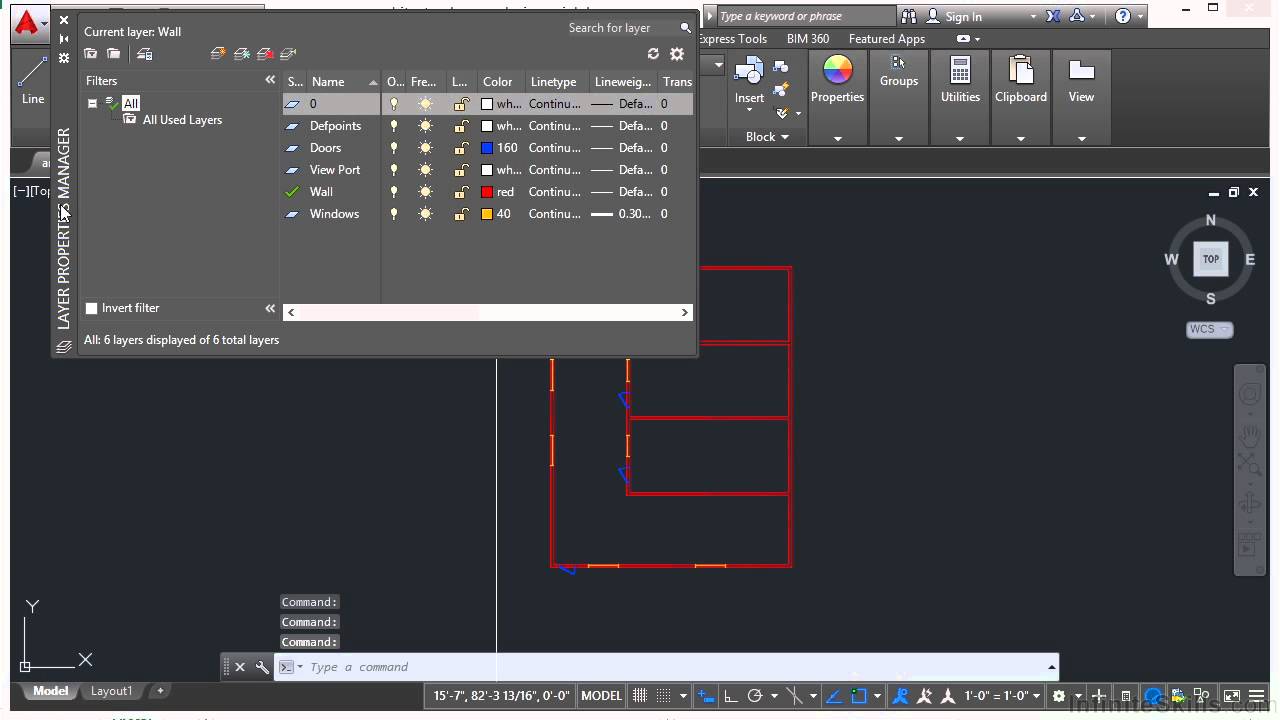Toggle polar tracking in status bar
Screen dimensions: 1280x720
coord(755,696)
